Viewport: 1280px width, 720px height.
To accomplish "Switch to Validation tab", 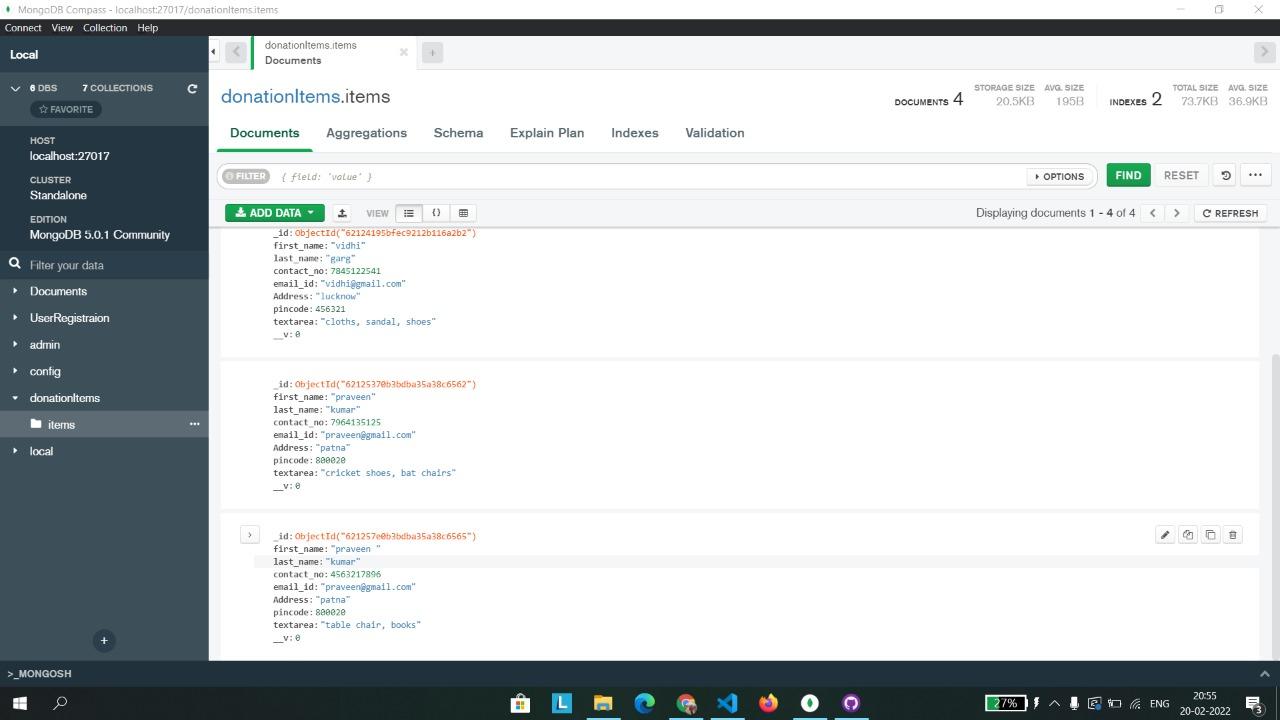I will click(714, 133).
